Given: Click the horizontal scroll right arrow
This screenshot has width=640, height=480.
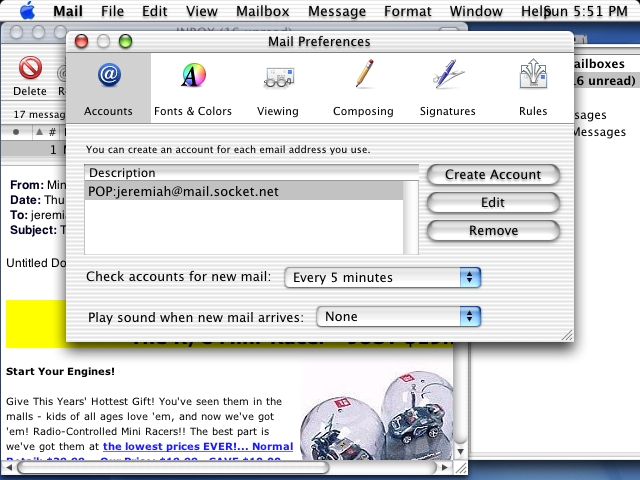Looking at the screenshot, I should (x=444, y=467).
